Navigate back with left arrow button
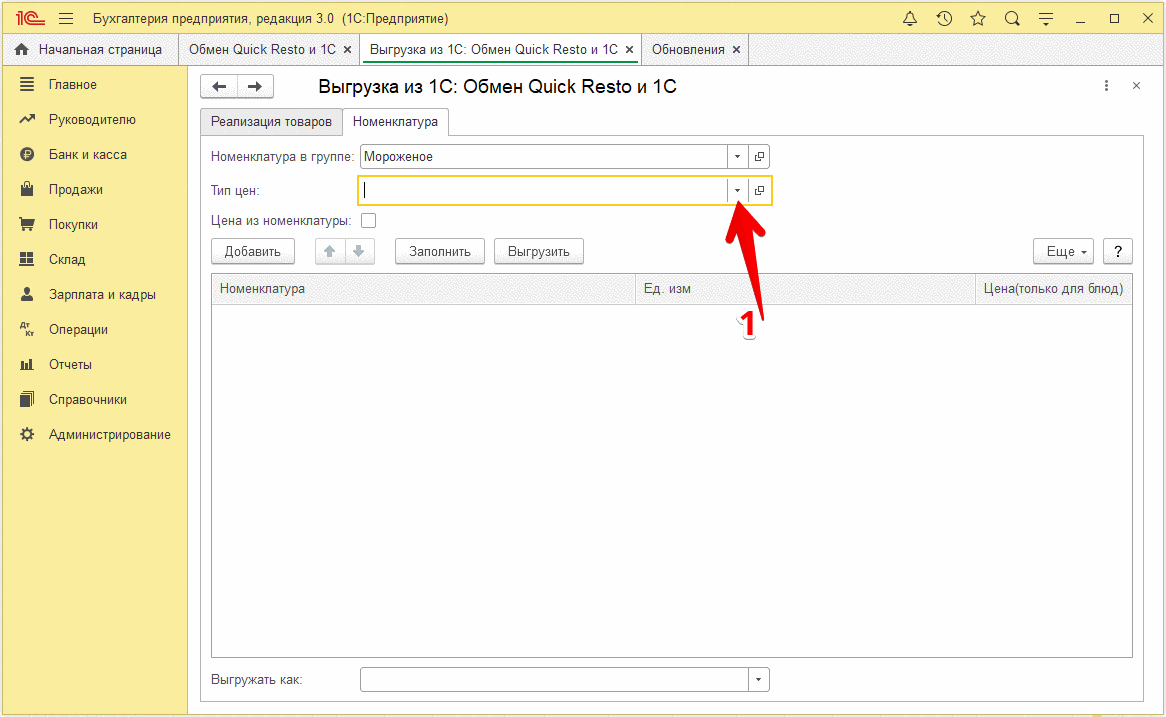Image resolution: width=1166 pixels, height=717 pixels. 219,86
